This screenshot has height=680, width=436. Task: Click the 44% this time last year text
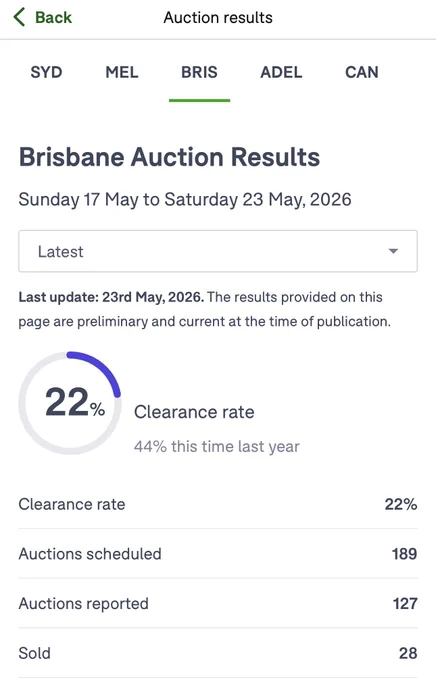(216, 446)
